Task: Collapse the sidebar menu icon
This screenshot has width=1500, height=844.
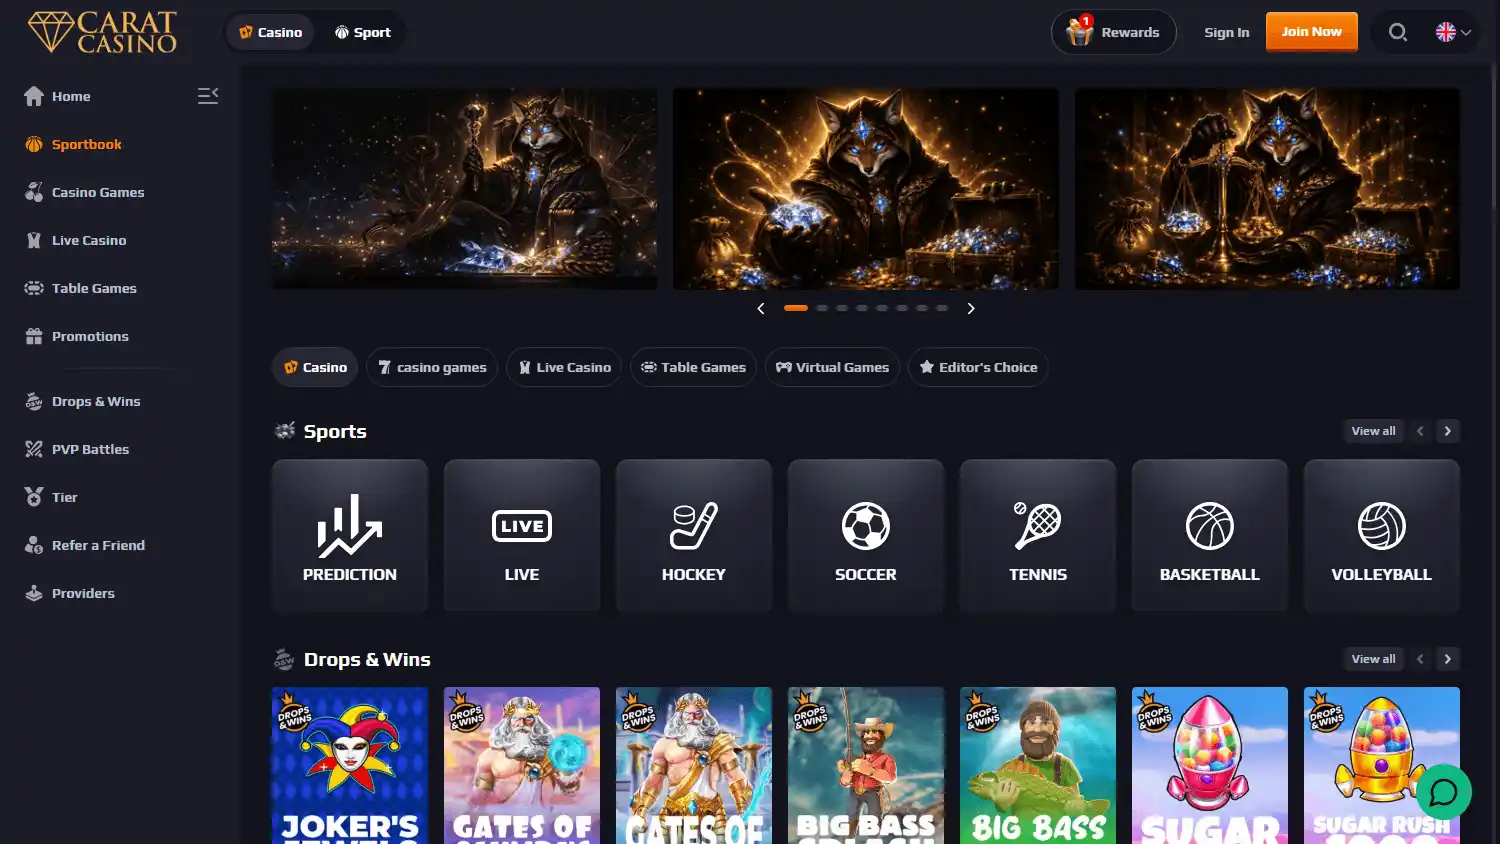Action: click(x=208, y=96)
